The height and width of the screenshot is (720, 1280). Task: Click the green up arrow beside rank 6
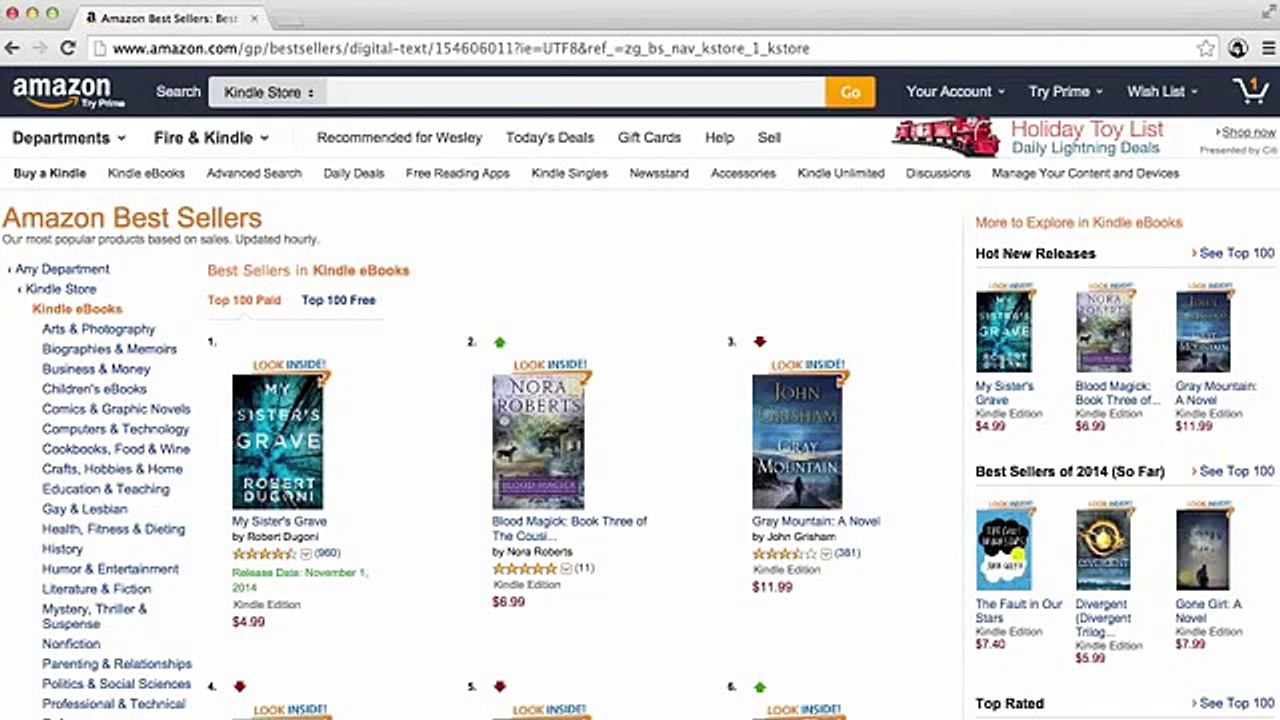(759, 687)
